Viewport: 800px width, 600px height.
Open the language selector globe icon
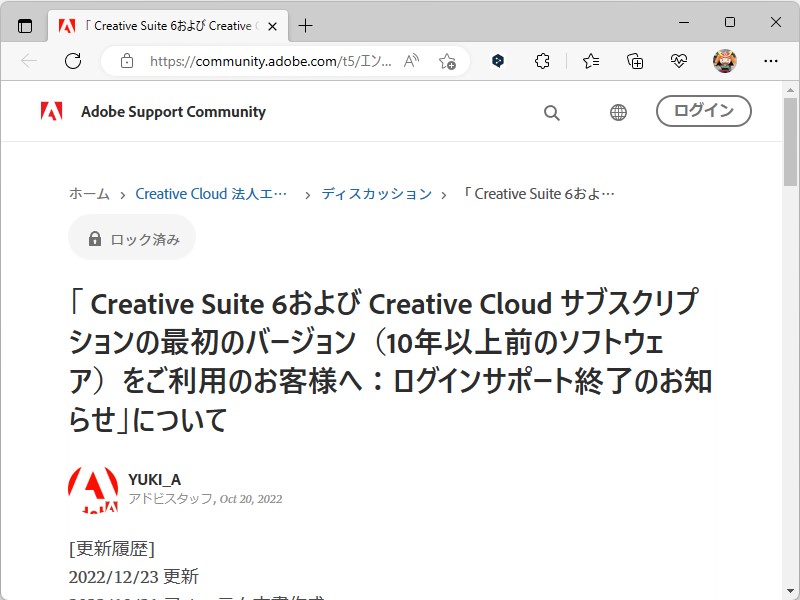pos(617,112)
